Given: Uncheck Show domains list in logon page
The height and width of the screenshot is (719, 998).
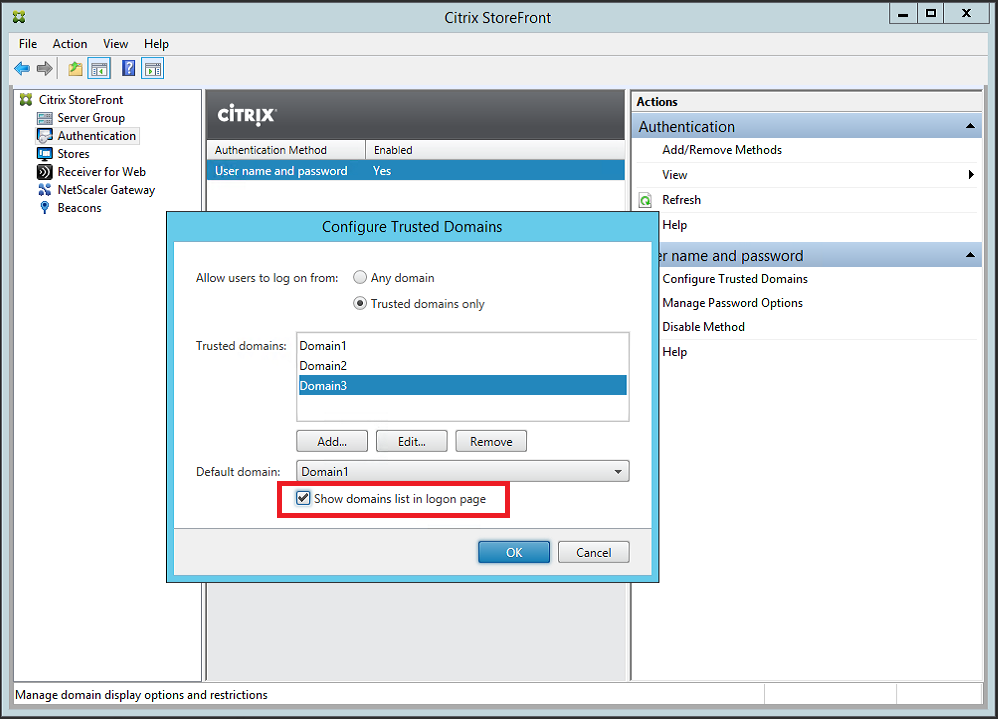Looking at the screenshot, I should tap(303, 498).
